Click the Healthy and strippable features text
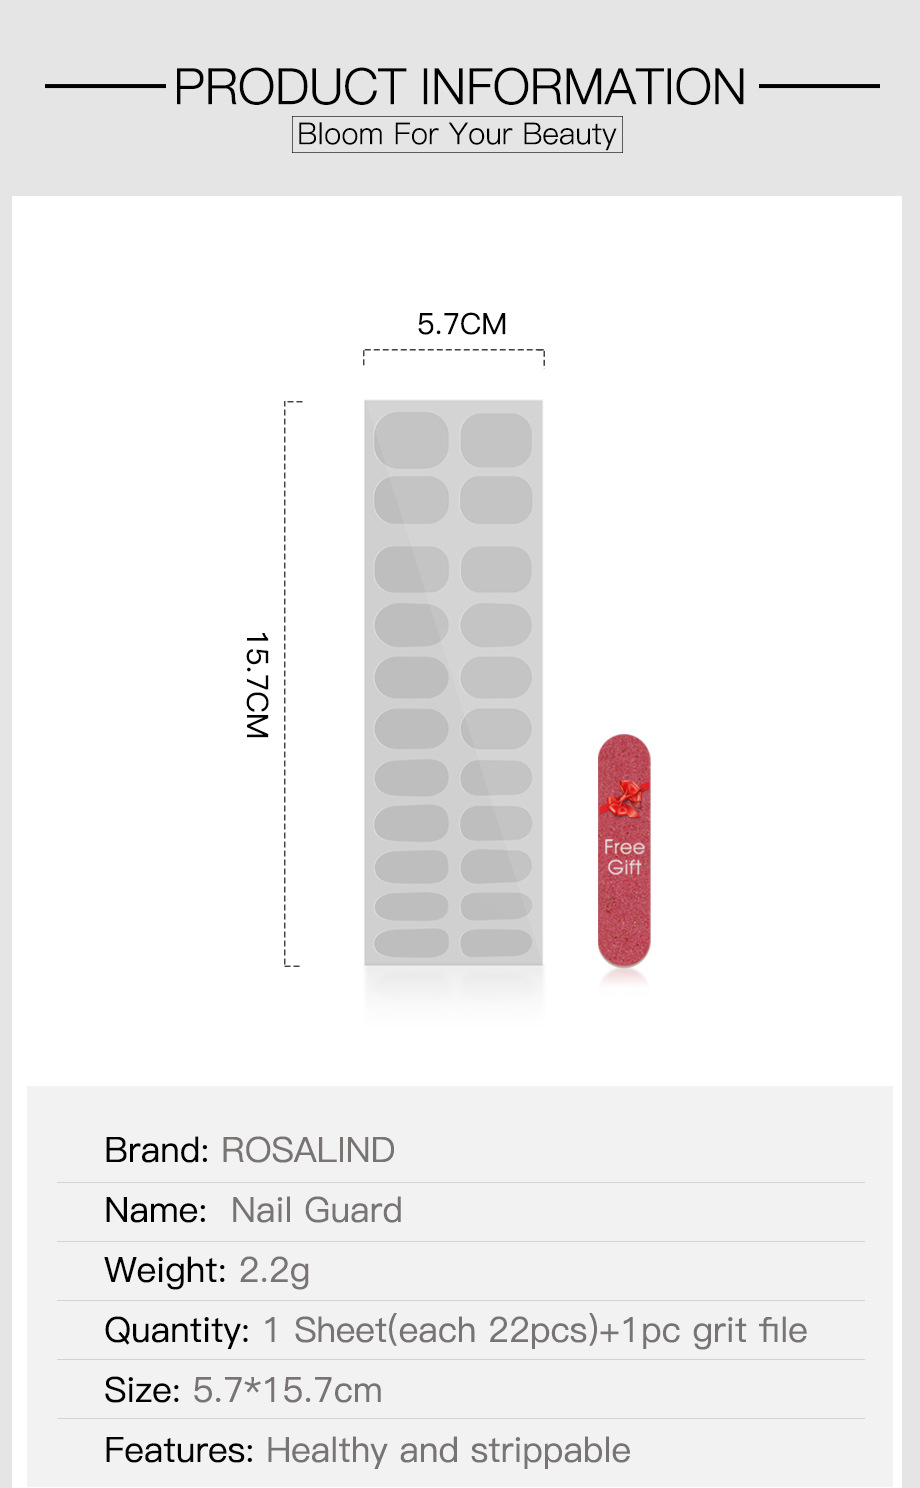 point(448,1450)
